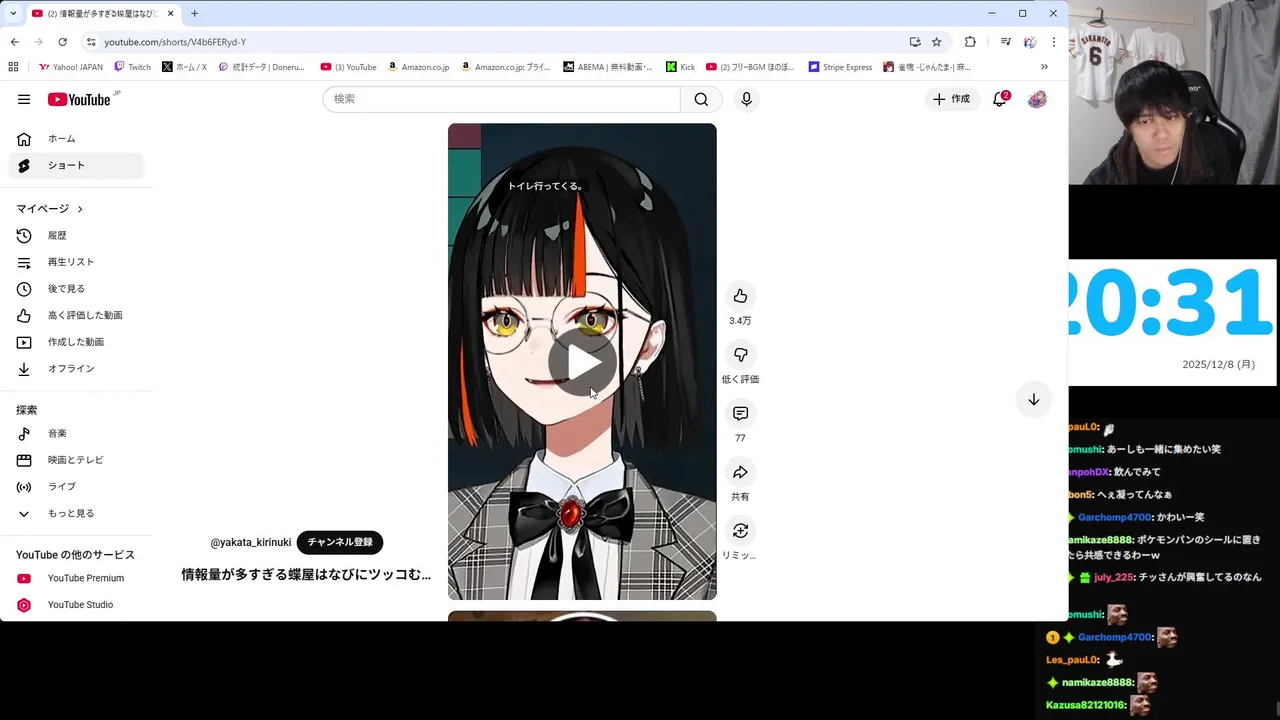Open the Twitch bookmark

pyautogui.click(x=133, y=67)
